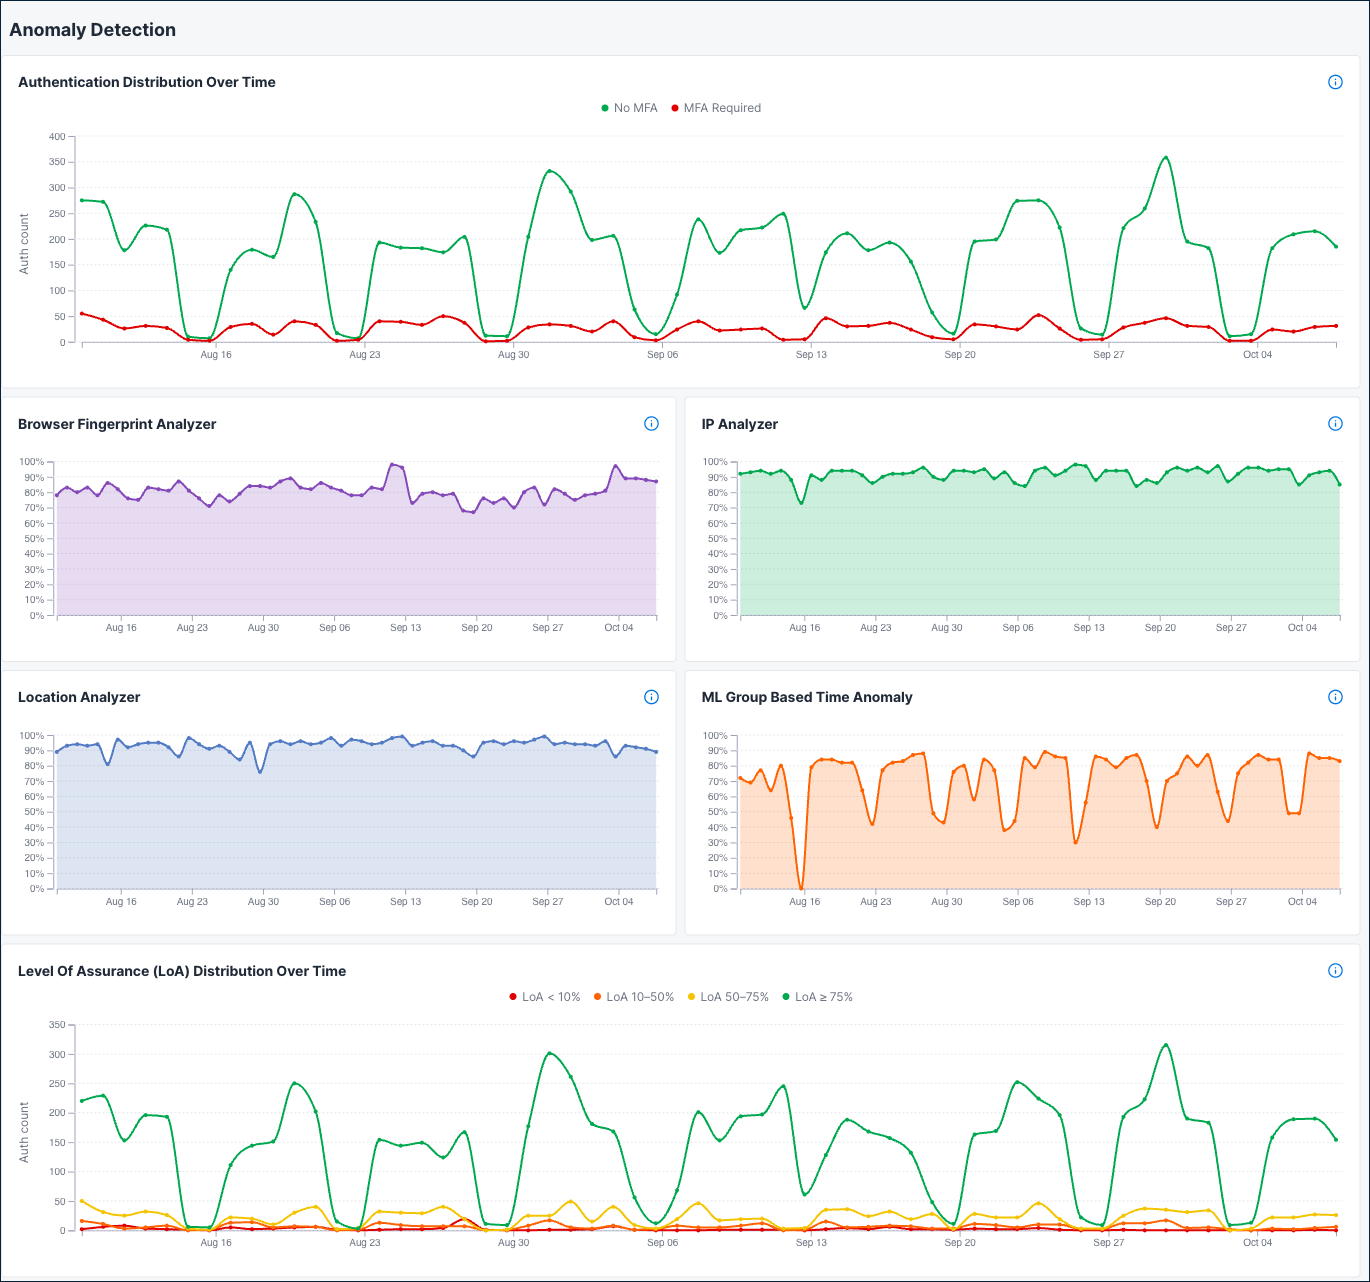
Task: Toggle the LoA 10–50% legend series
Action: [x=634, y=997]
